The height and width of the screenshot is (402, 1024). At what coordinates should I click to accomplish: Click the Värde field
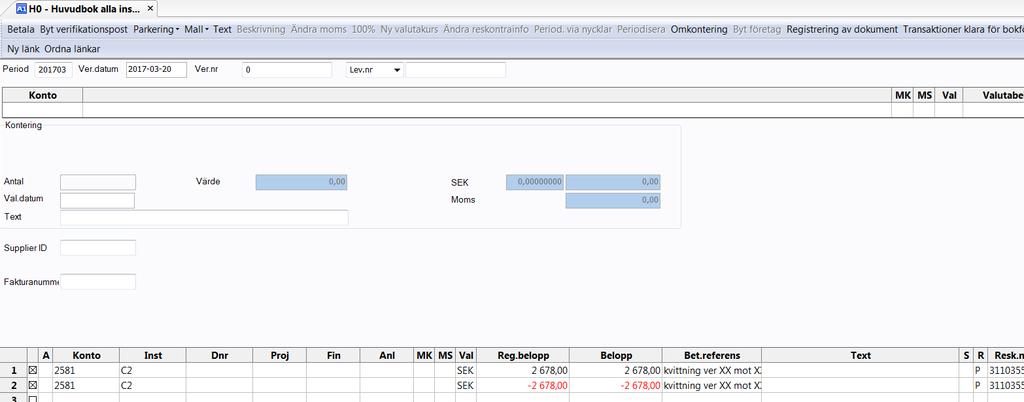pyautogui.click(x=301, y=182)
